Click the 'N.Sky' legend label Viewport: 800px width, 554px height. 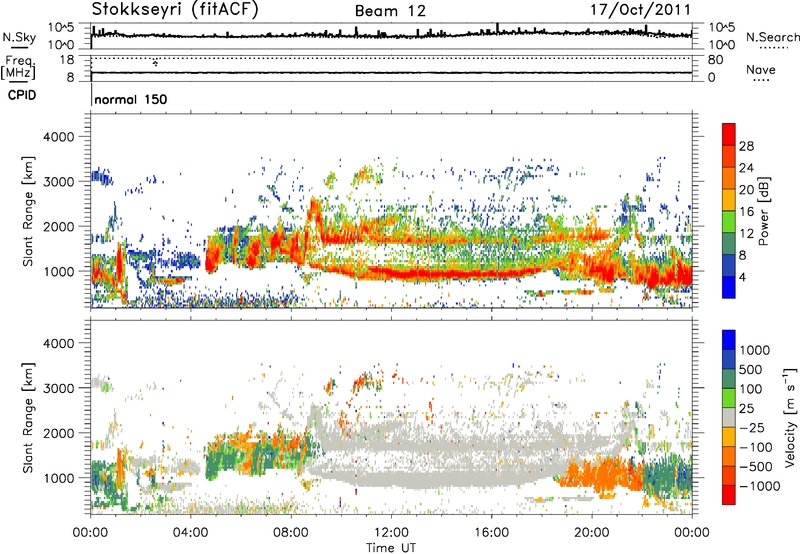(19, 37)
